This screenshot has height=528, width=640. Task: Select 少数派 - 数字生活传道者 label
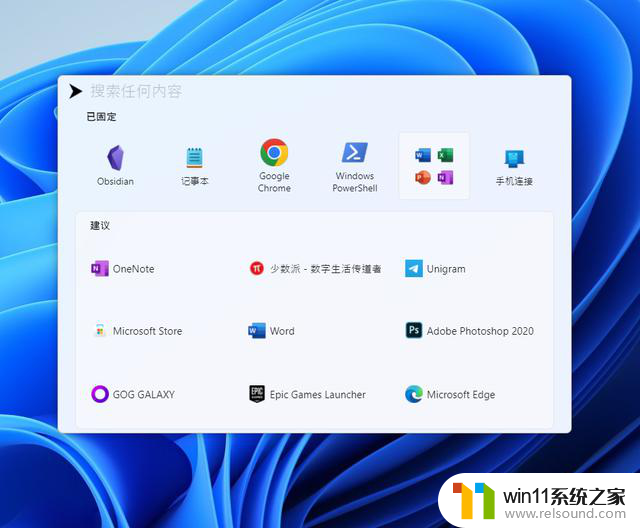(x=325, y=269)
